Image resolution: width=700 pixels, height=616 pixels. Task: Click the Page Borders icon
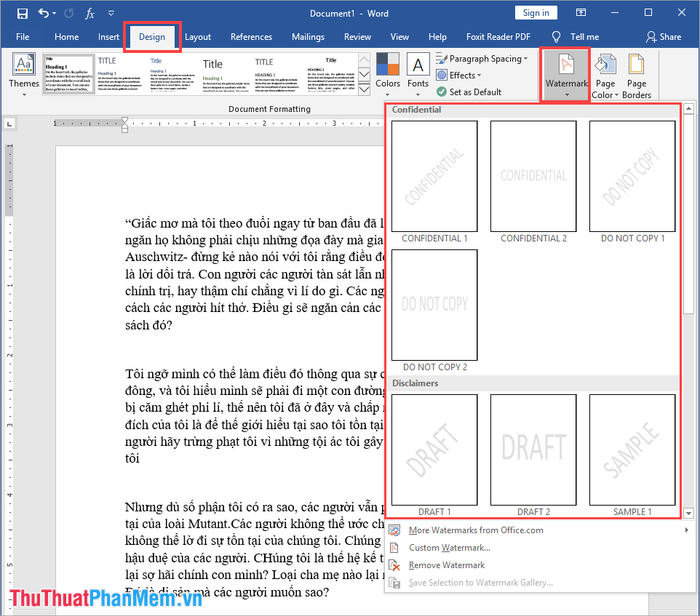[637, 75]
